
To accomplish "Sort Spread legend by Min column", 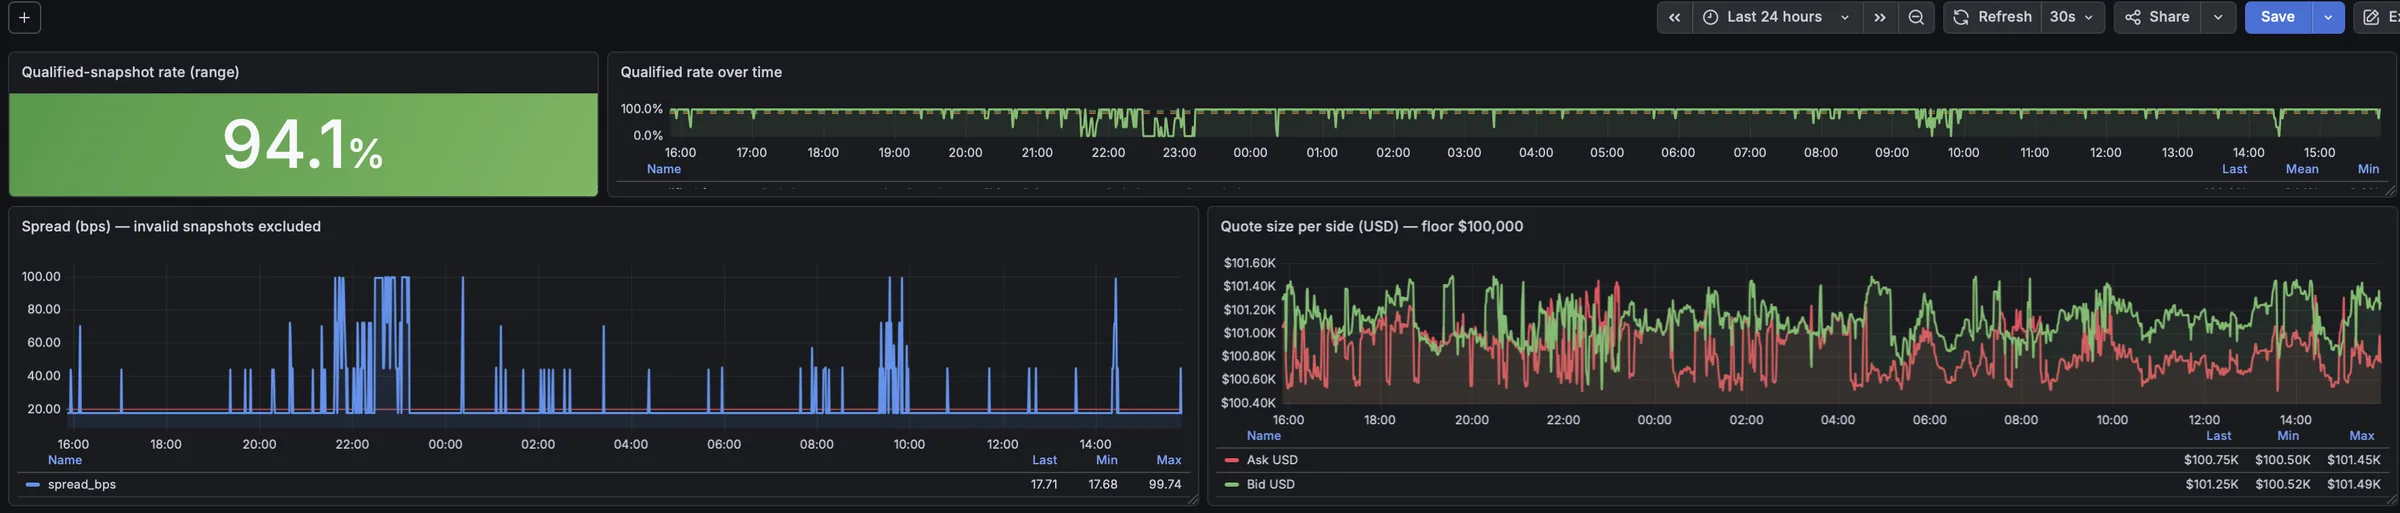I will pos(1107,460).
